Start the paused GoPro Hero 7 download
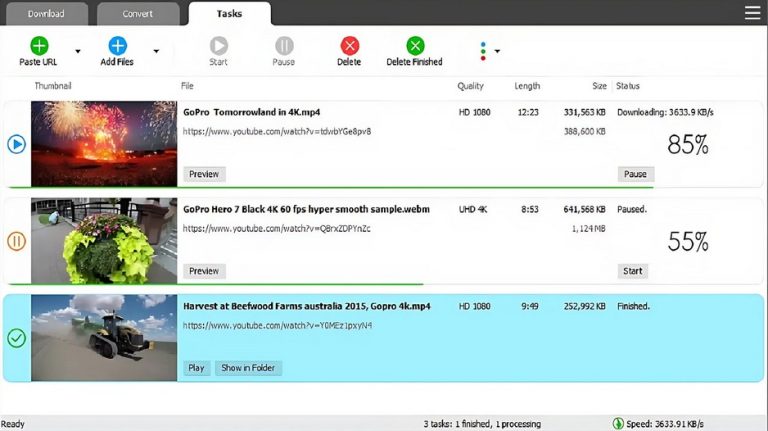 click(632, 271)
